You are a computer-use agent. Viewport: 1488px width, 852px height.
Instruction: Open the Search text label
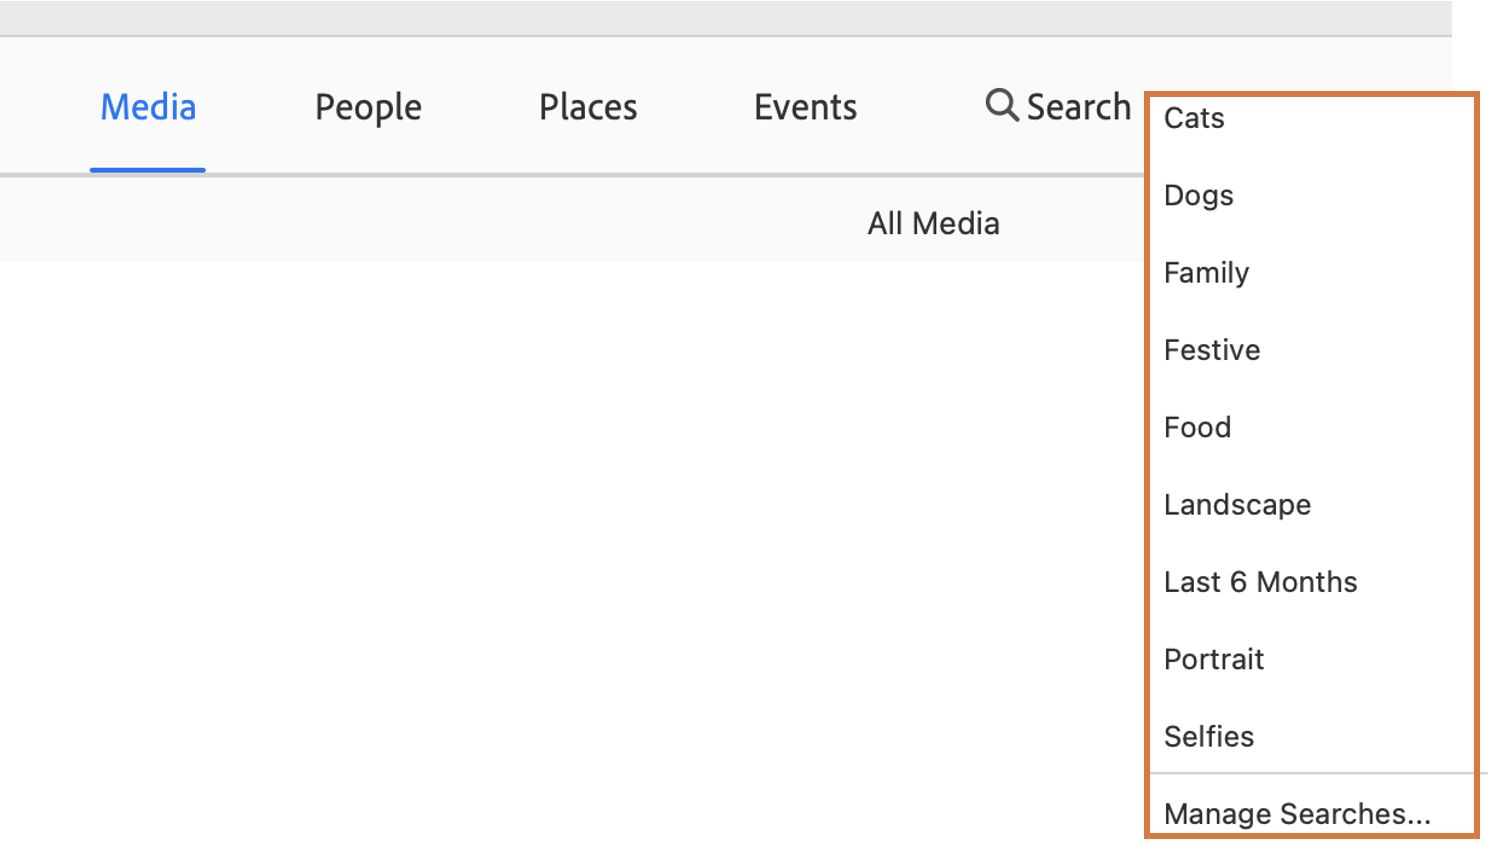(x=1078, y=107)
